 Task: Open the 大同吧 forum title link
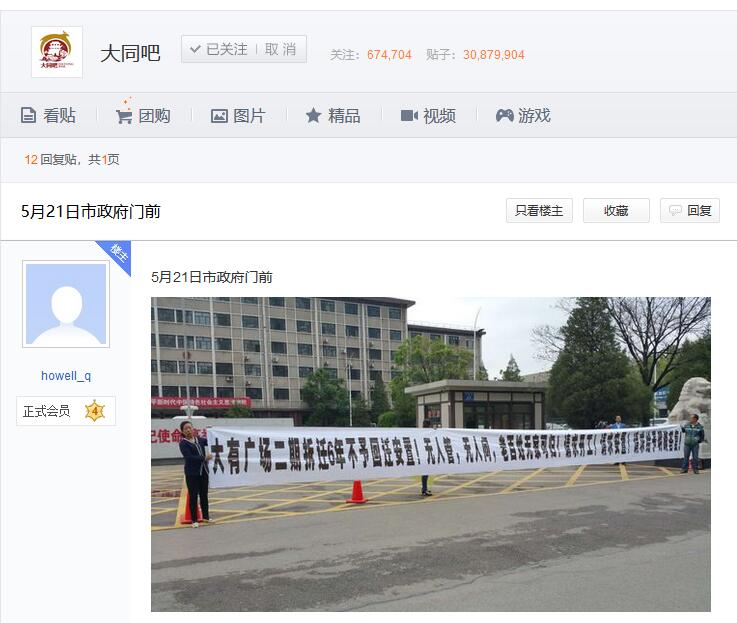130,53
